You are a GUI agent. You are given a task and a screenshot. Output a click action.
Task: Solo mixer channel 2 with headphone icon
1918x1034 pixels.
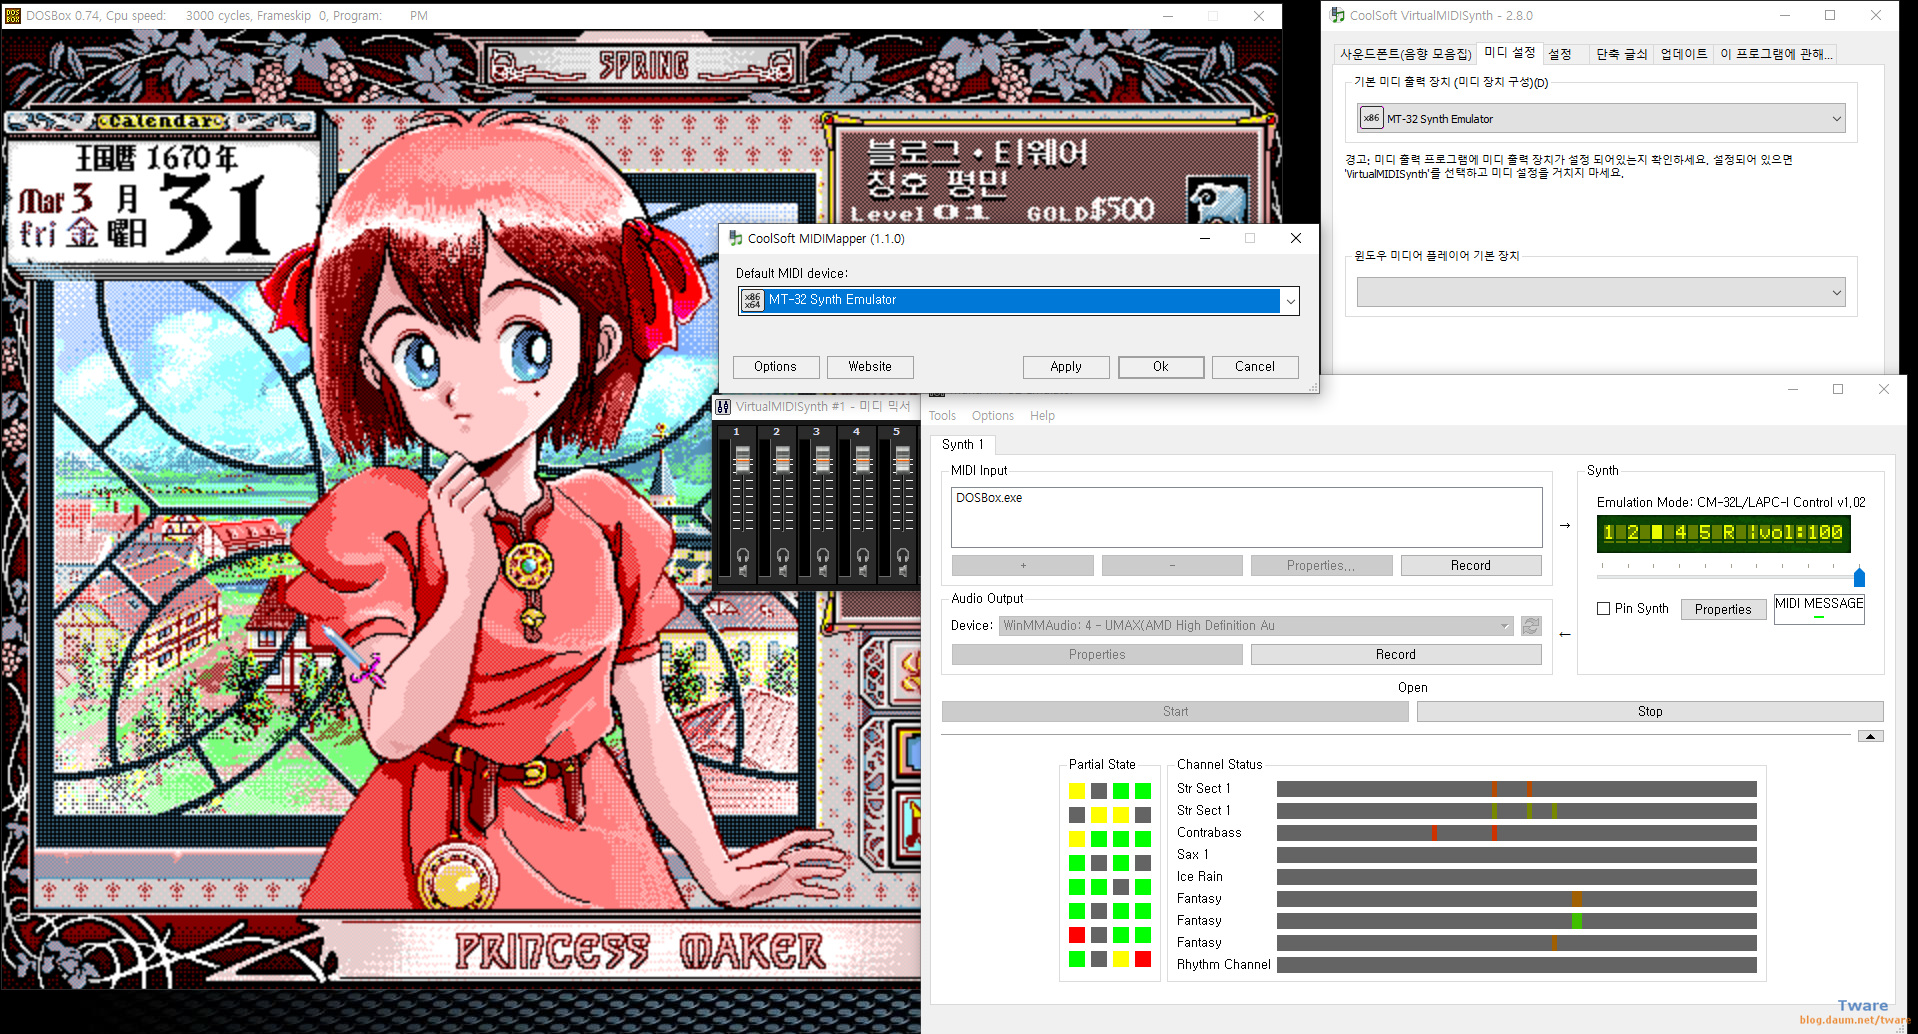click(x=783, y=555)
